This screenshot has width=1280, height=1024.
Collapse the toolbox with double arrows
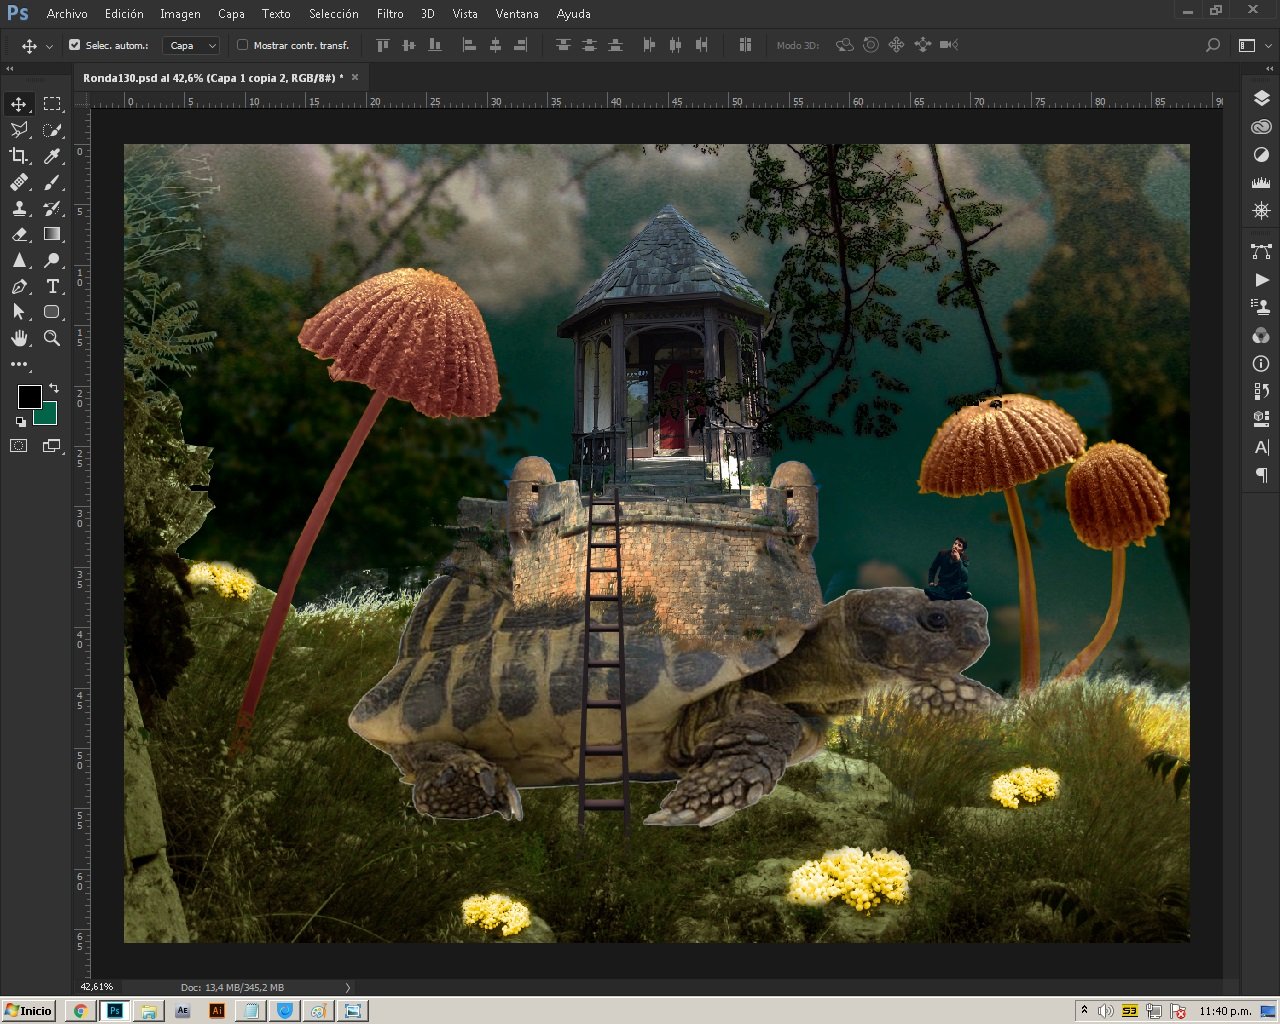tap(10, 69)
